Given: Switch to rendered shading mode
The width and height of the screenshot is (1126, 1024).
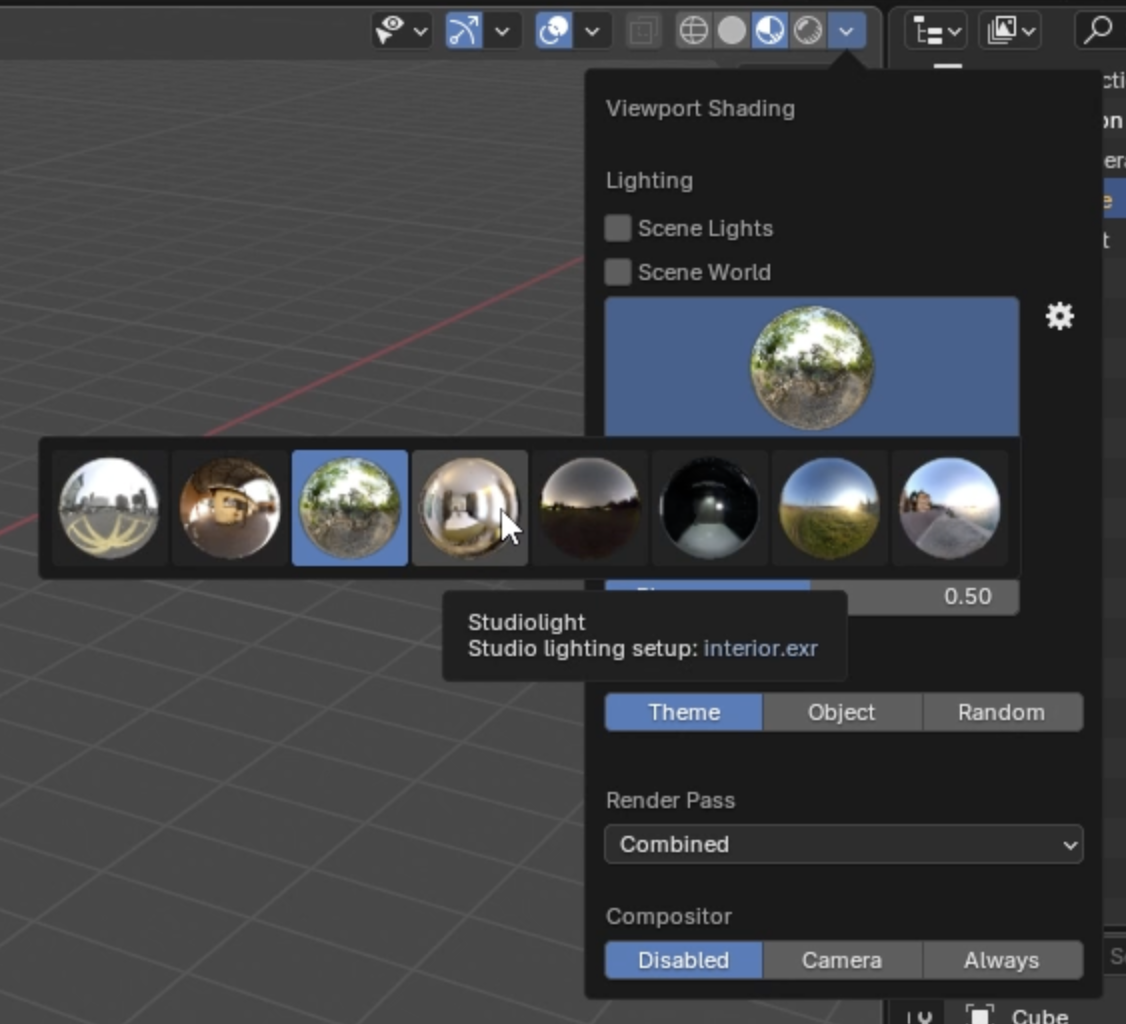Looking at the screenshot, I should [x=808, y=31].
